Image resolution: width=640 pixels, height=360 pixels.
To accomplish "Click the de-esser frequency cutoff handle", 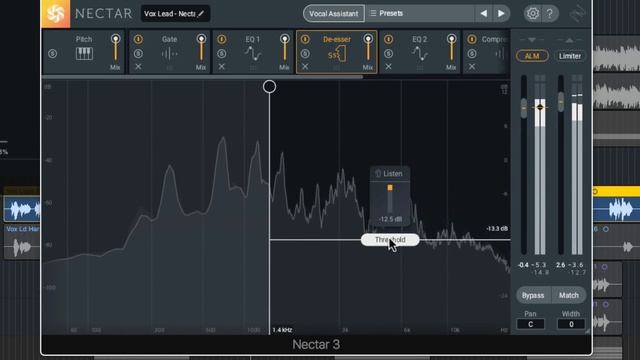I will tap(269, 87).
